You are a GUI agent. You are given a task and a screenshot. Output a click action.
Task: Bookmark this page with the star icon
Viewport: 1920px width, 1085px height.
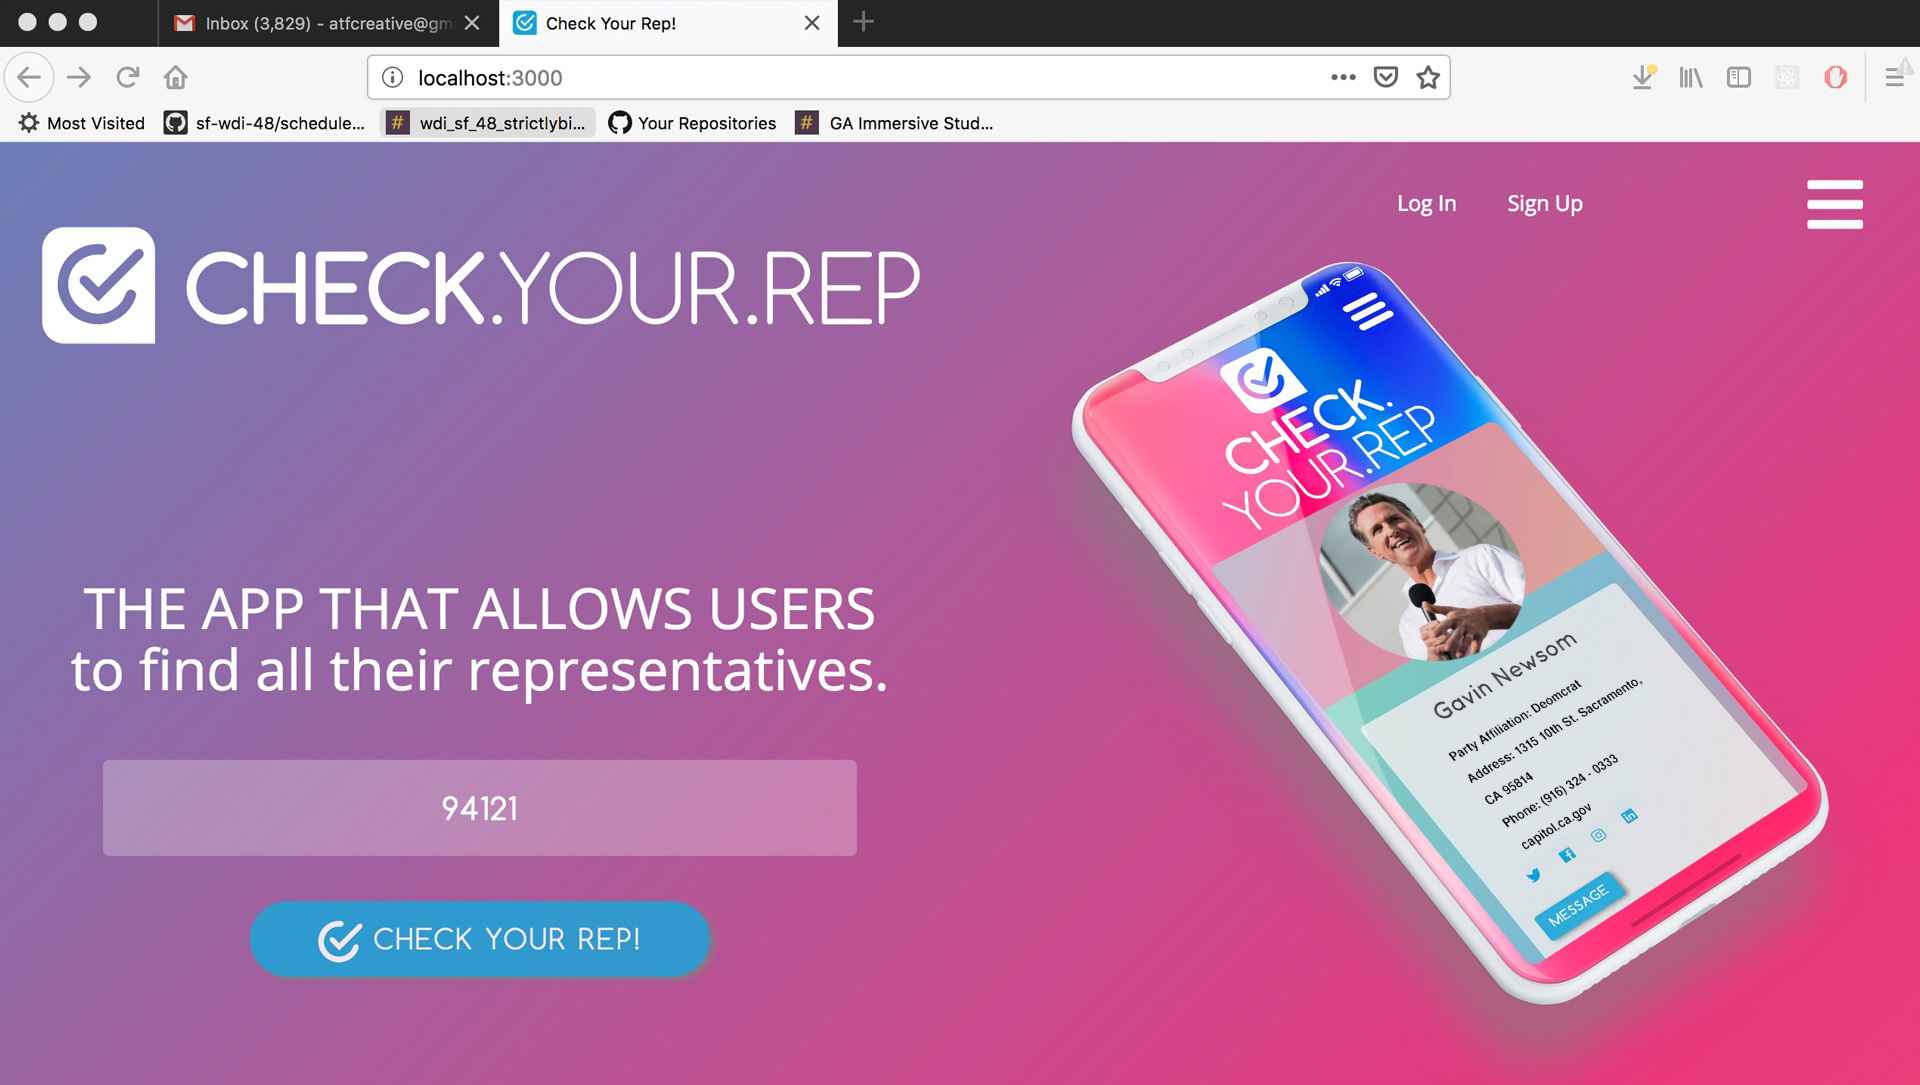(x=1428, y=77)
